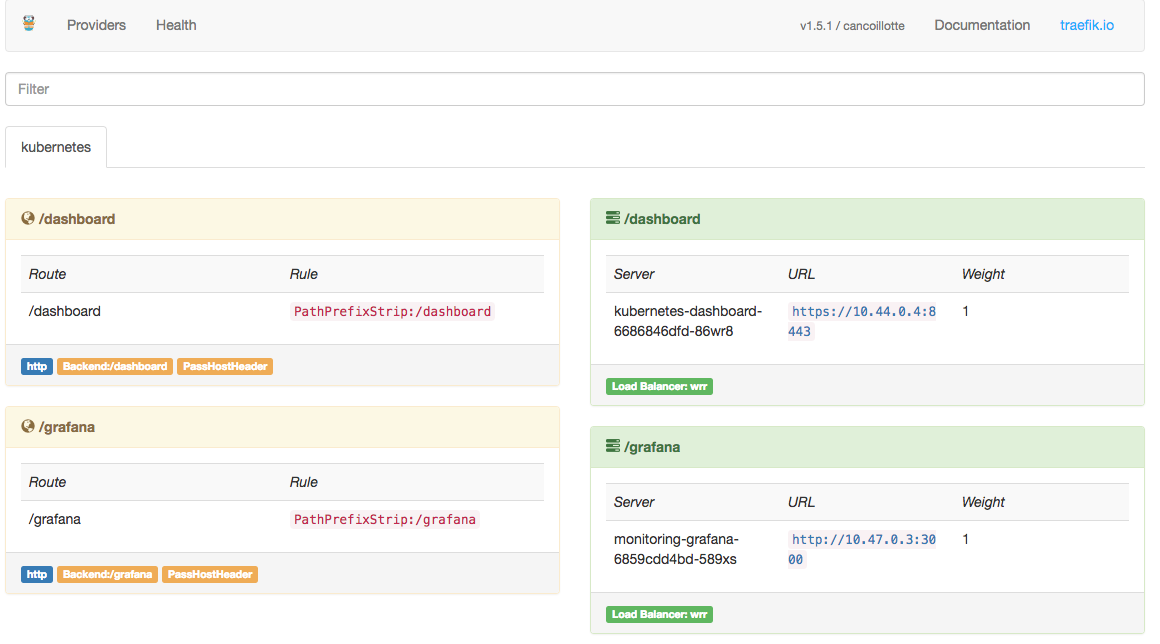The image size is (1160, 644).
Task: Click the monitoring-grafana-6859cdd4bd-589xs server name
Action: pos(676,549)
